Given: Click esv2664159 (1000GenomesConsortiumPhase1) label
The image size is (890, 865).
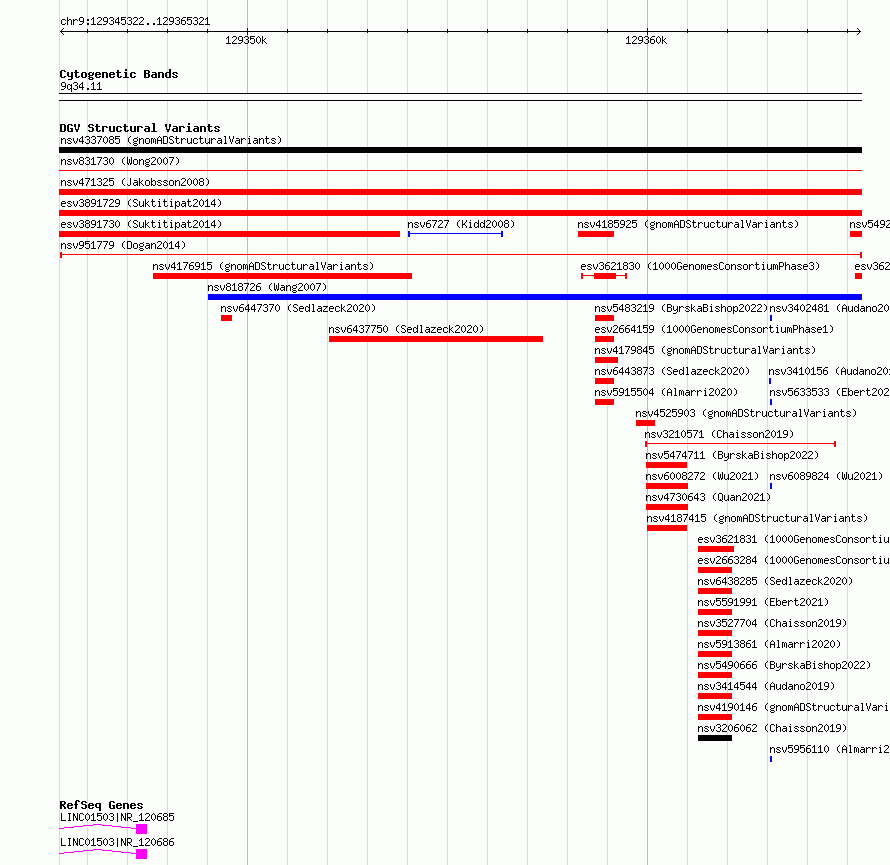Looking at the screenshot, I should pos(714,329).
